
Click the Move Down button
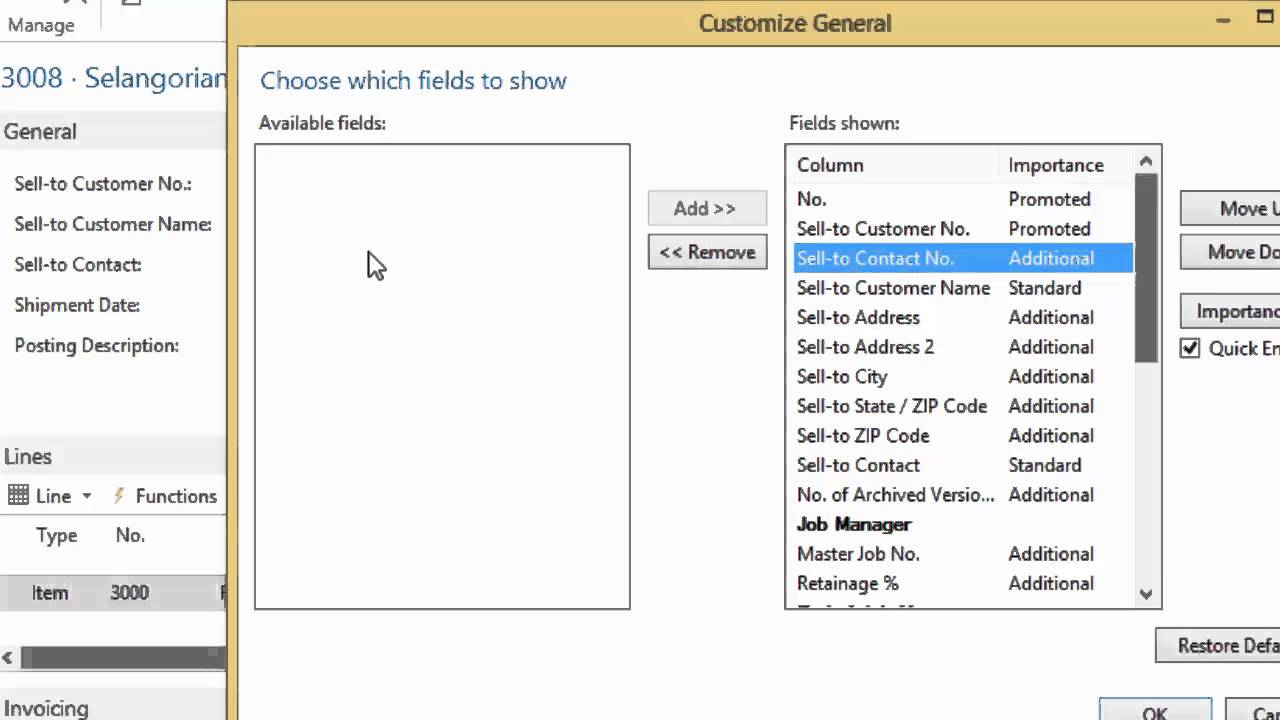point(1230,252)
